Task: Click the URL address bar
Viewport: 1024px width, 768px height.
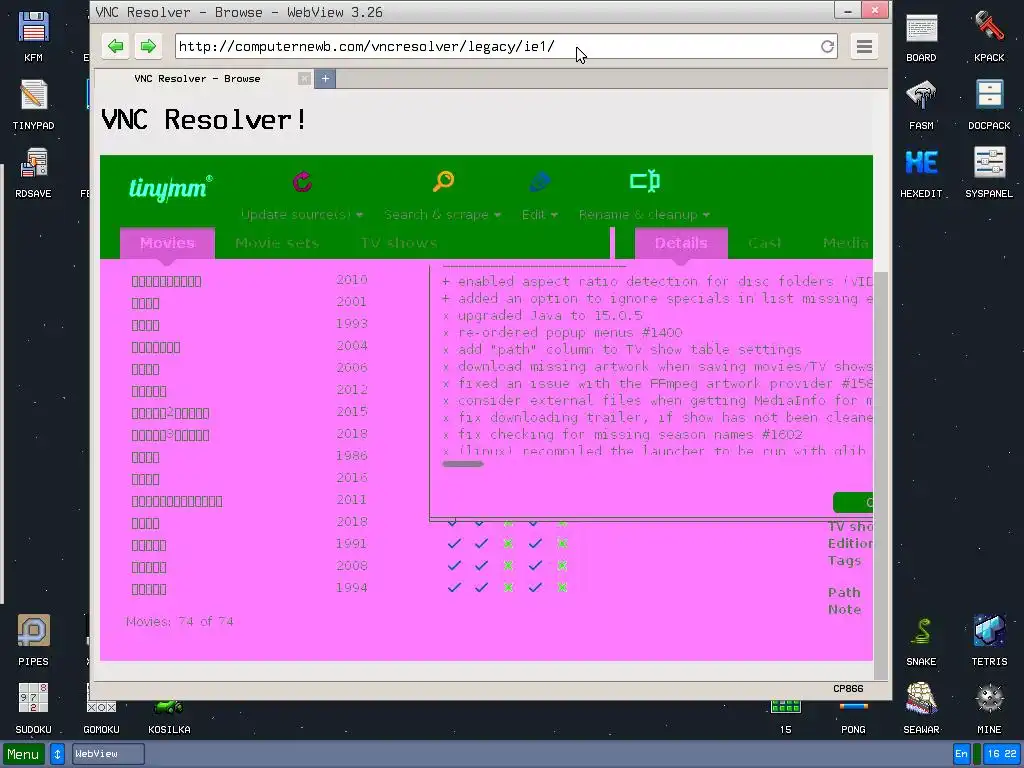Action: click(496, 46)
